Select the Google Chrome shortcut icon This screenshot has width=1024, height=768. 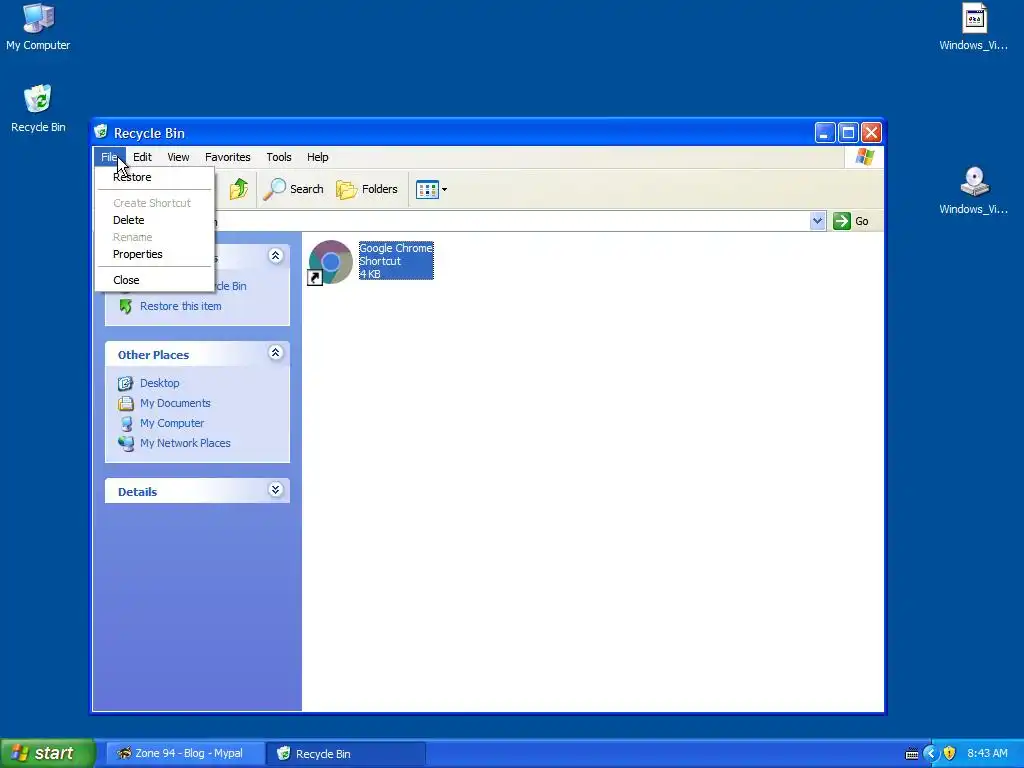click(x=330, y=263)
